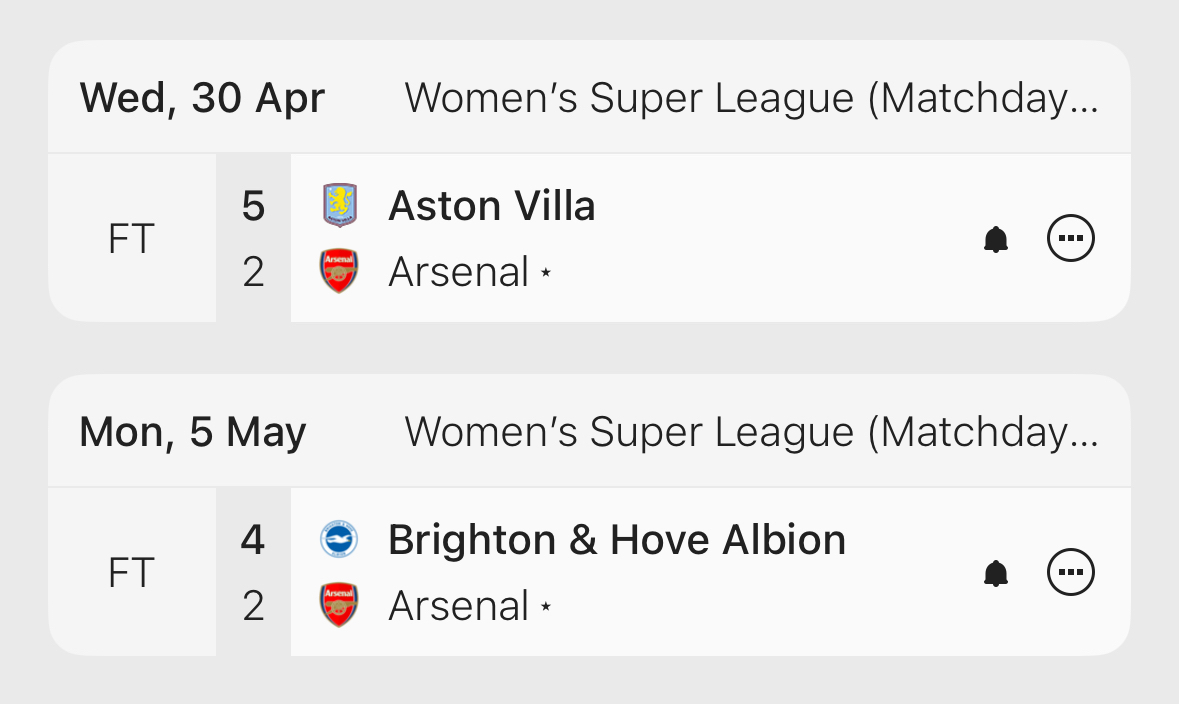Open more options for Brighton match
The height and width of the screenshot is (704, 1179).
click(1070, 573)
